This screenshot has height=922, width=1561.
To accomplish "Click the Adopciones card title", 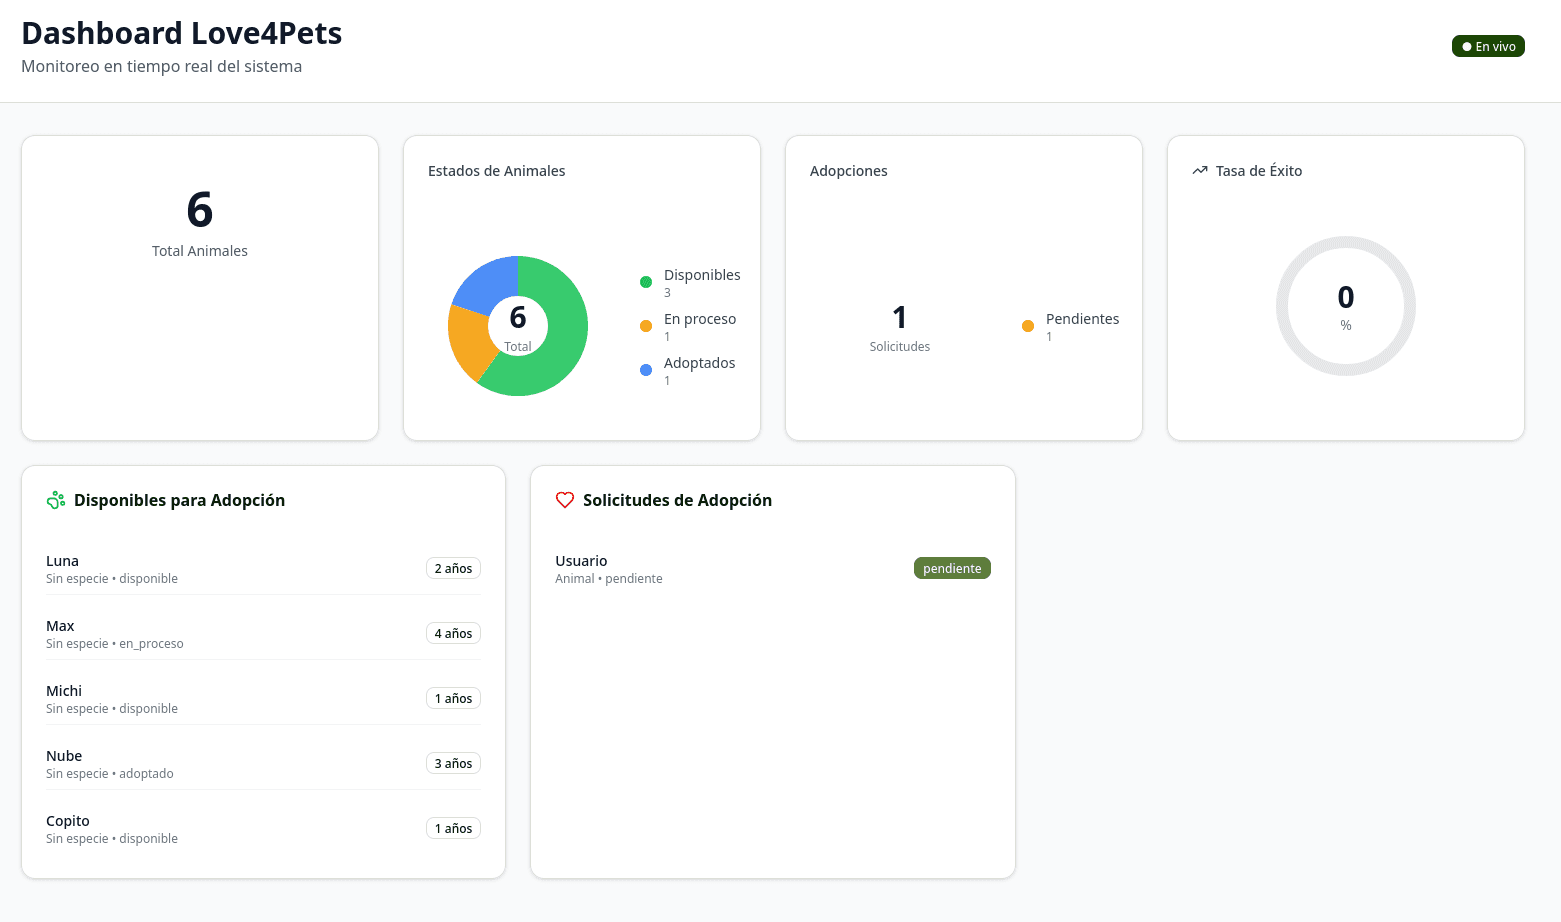I will (849, 171).
